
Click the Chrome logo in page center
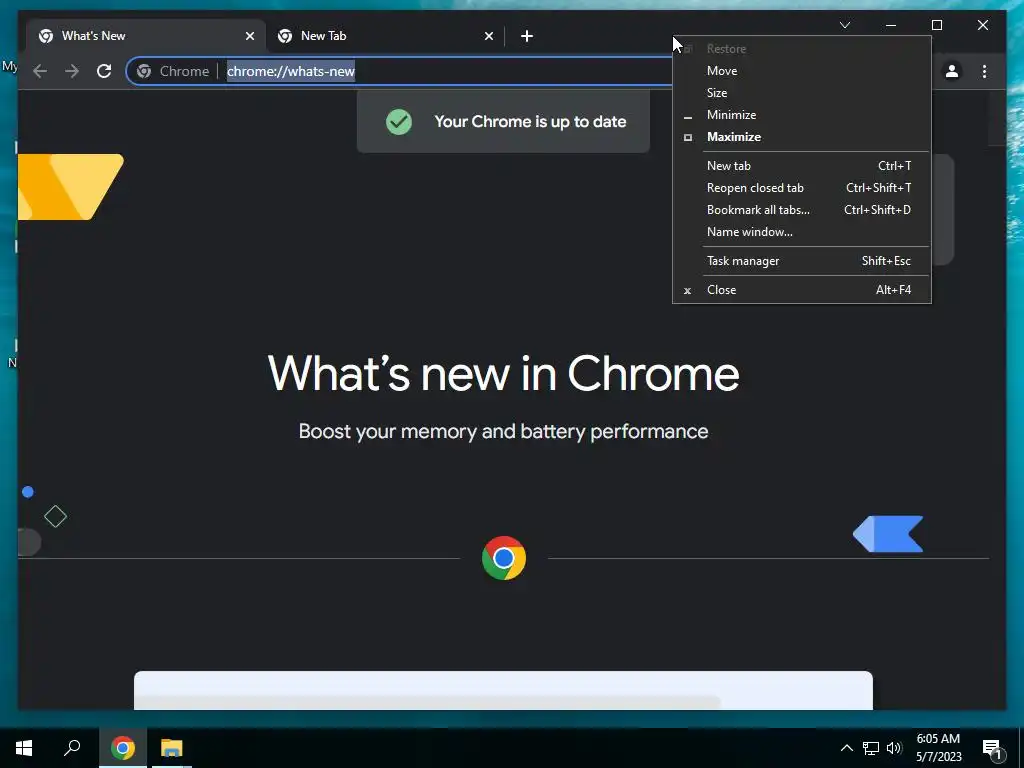point(504,558)
